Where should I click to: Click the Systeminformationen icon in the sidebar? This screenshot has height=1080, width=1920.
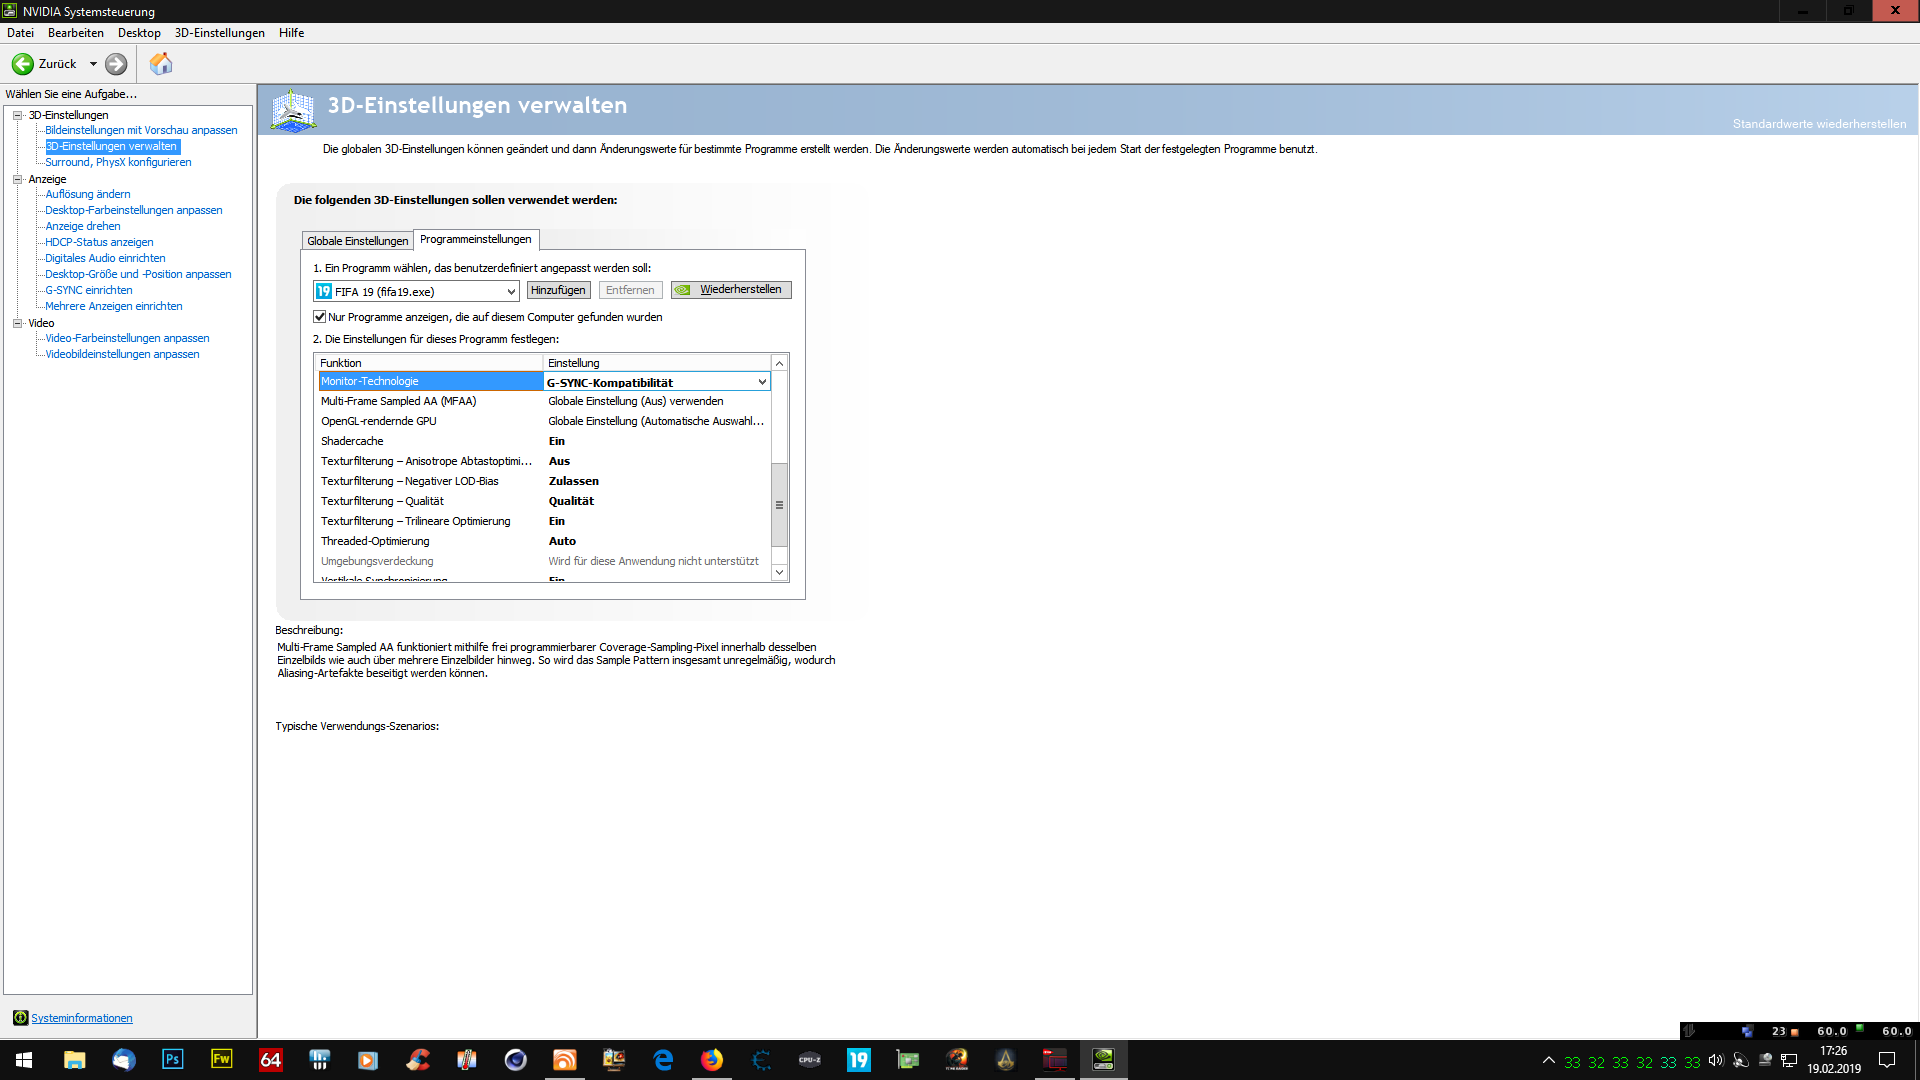(20, 1018)
